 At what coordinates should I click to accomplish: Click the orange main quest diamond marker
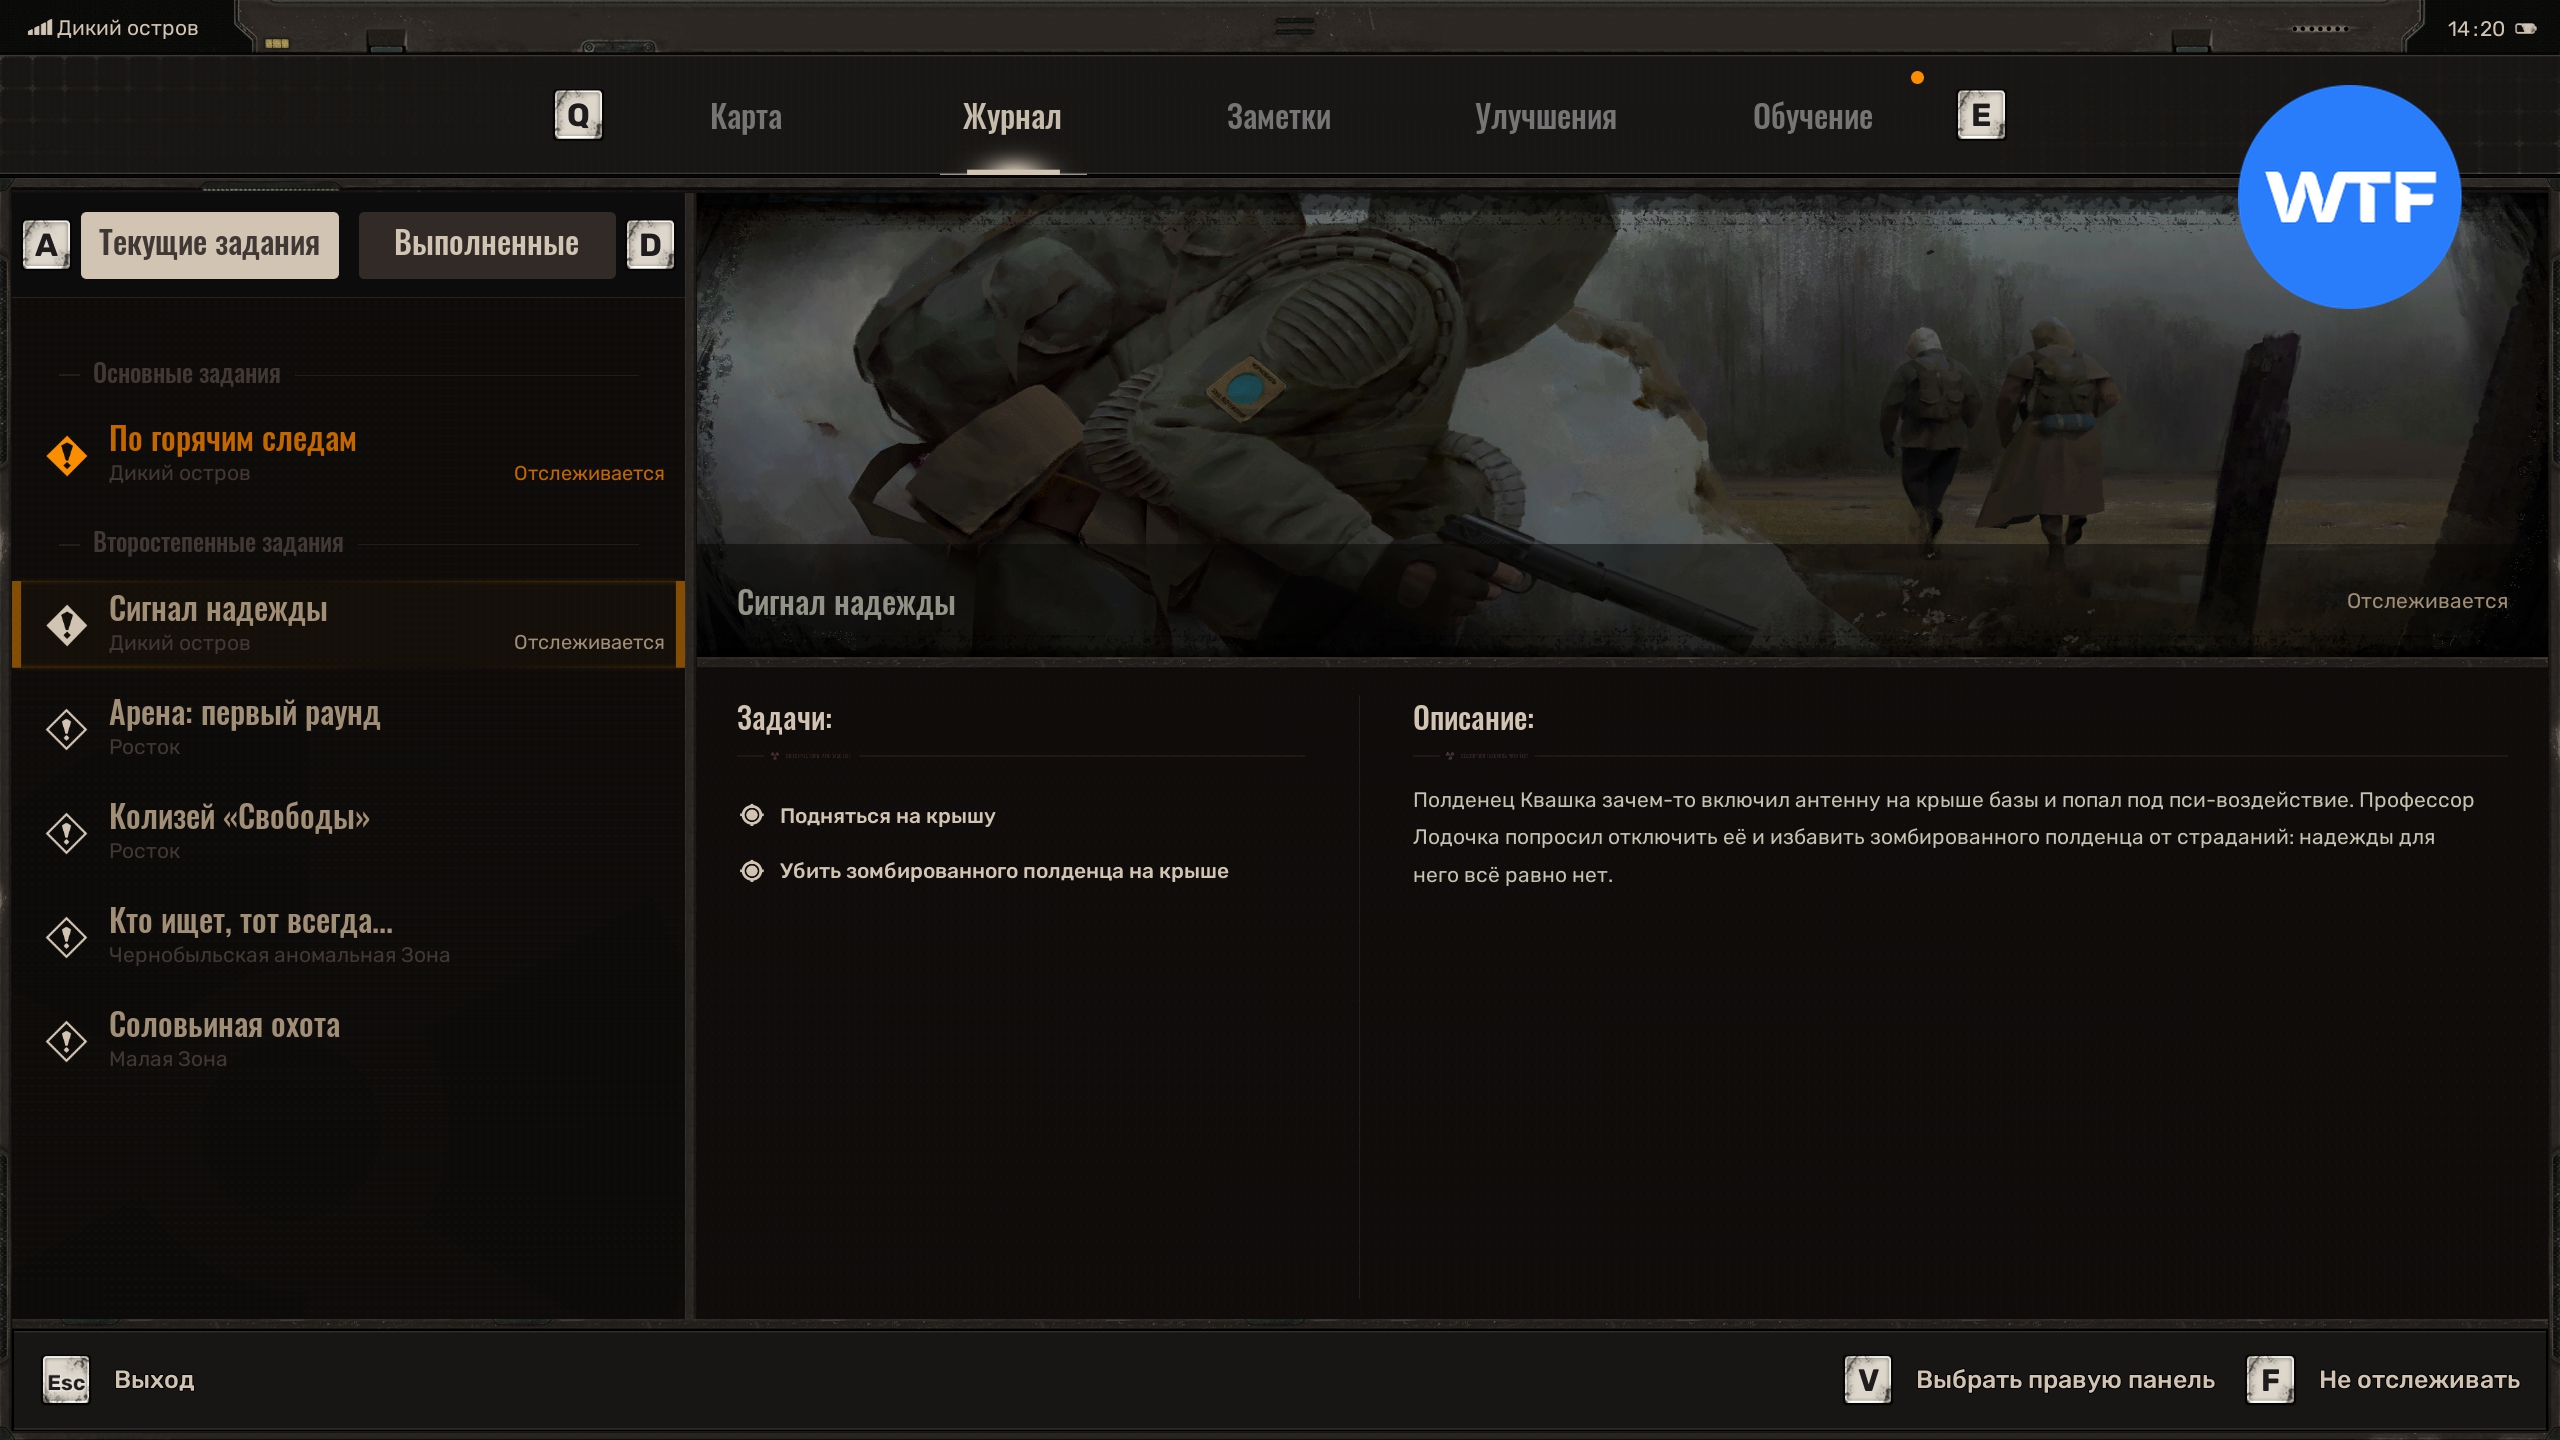[x=67, y=455]
